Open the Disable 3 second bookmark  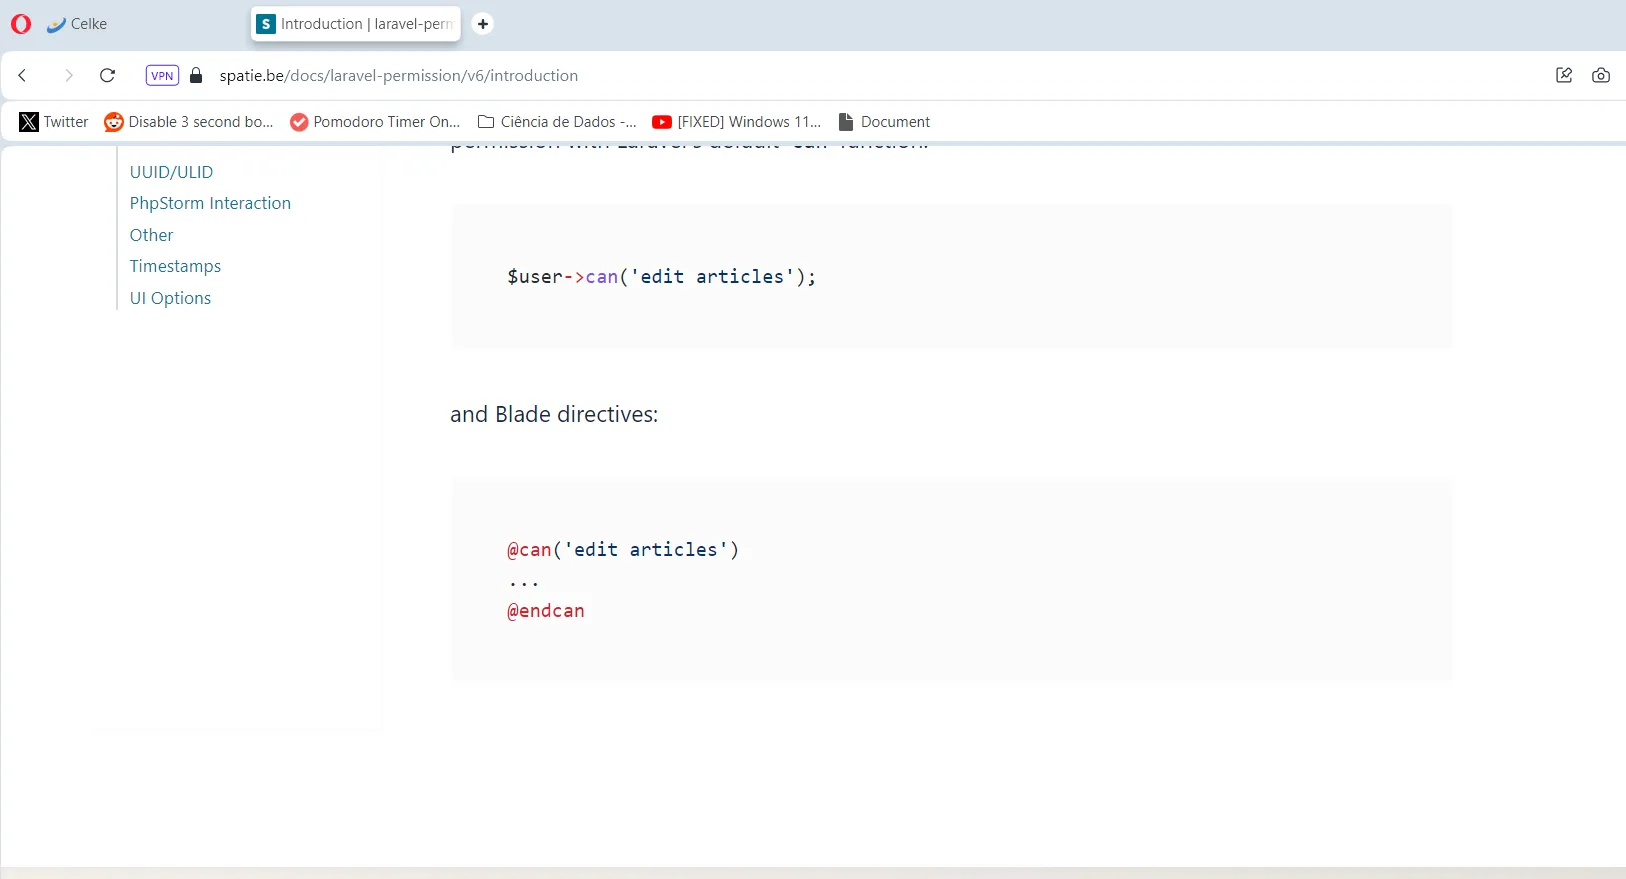(x=189, y=122)
